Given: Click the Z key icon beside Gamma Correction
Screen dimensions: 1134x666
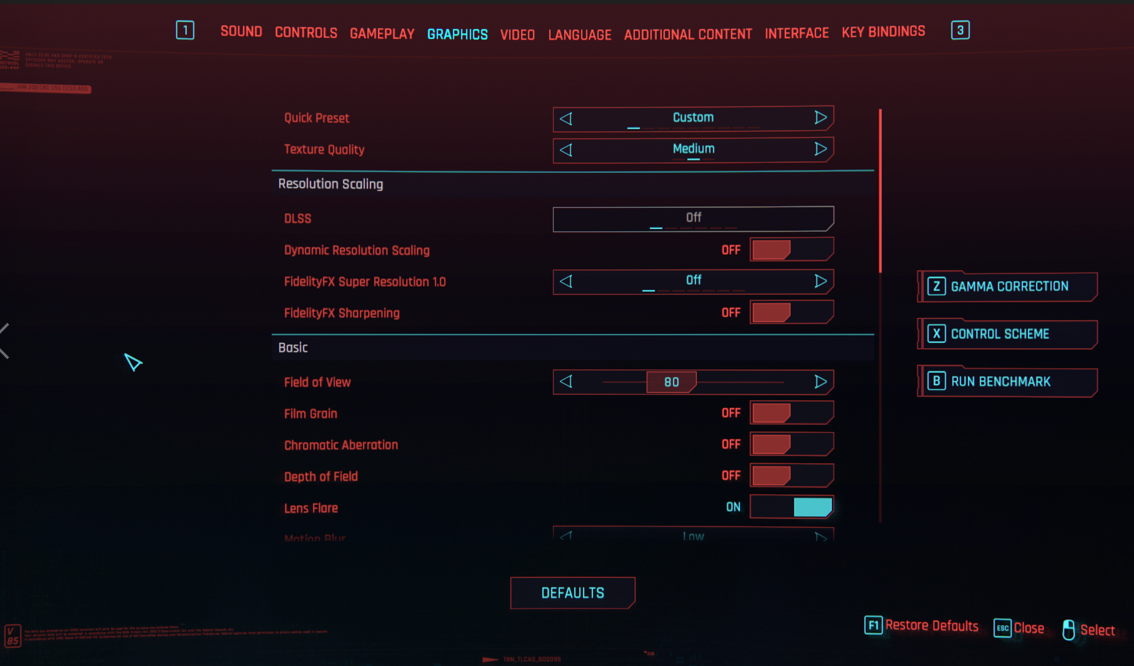Looking at the screenshot, I should (937, 286).
